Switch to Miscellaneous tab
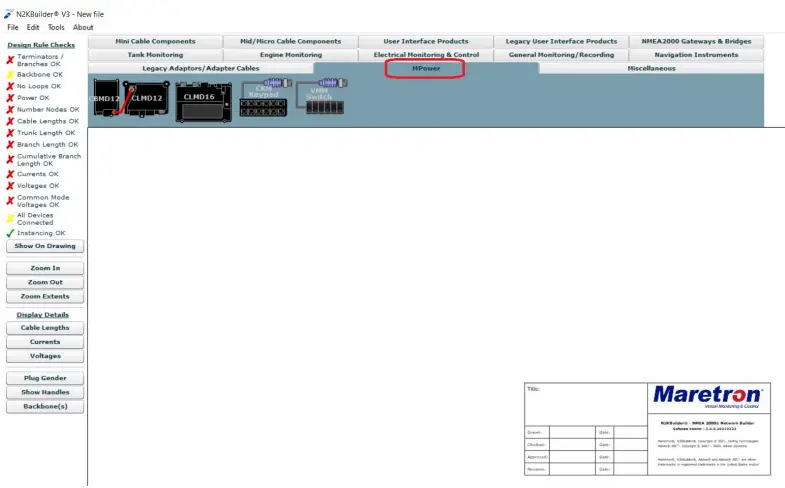 651,69
